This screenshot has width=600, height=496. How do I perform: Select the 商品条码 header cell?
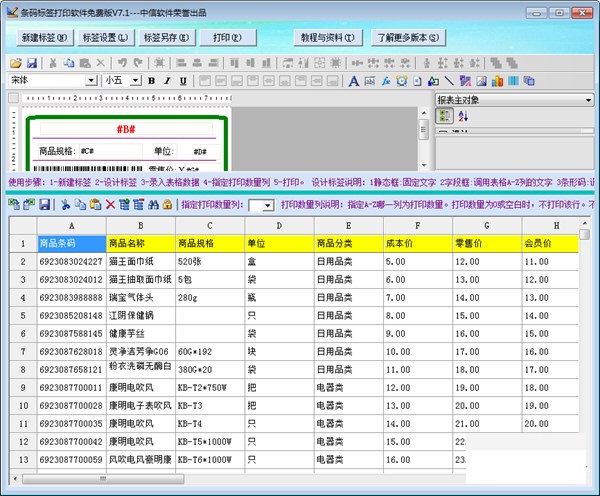pos(70,243)
